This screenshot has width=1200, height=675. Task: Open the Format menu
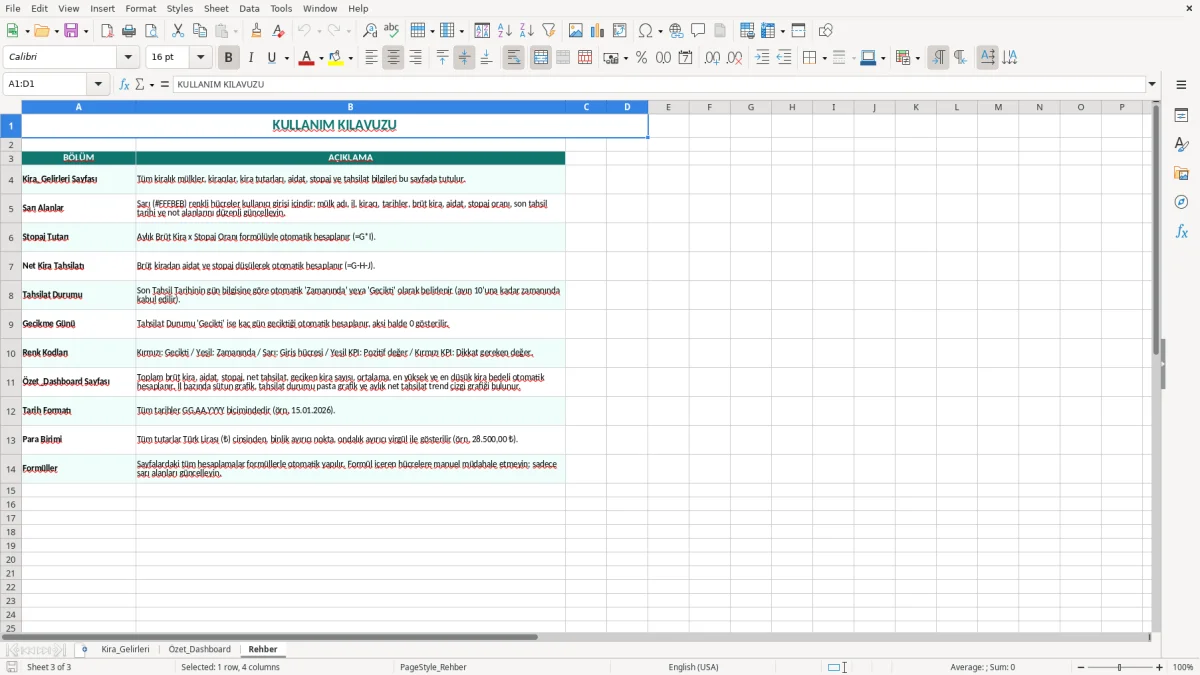[141, 9]
